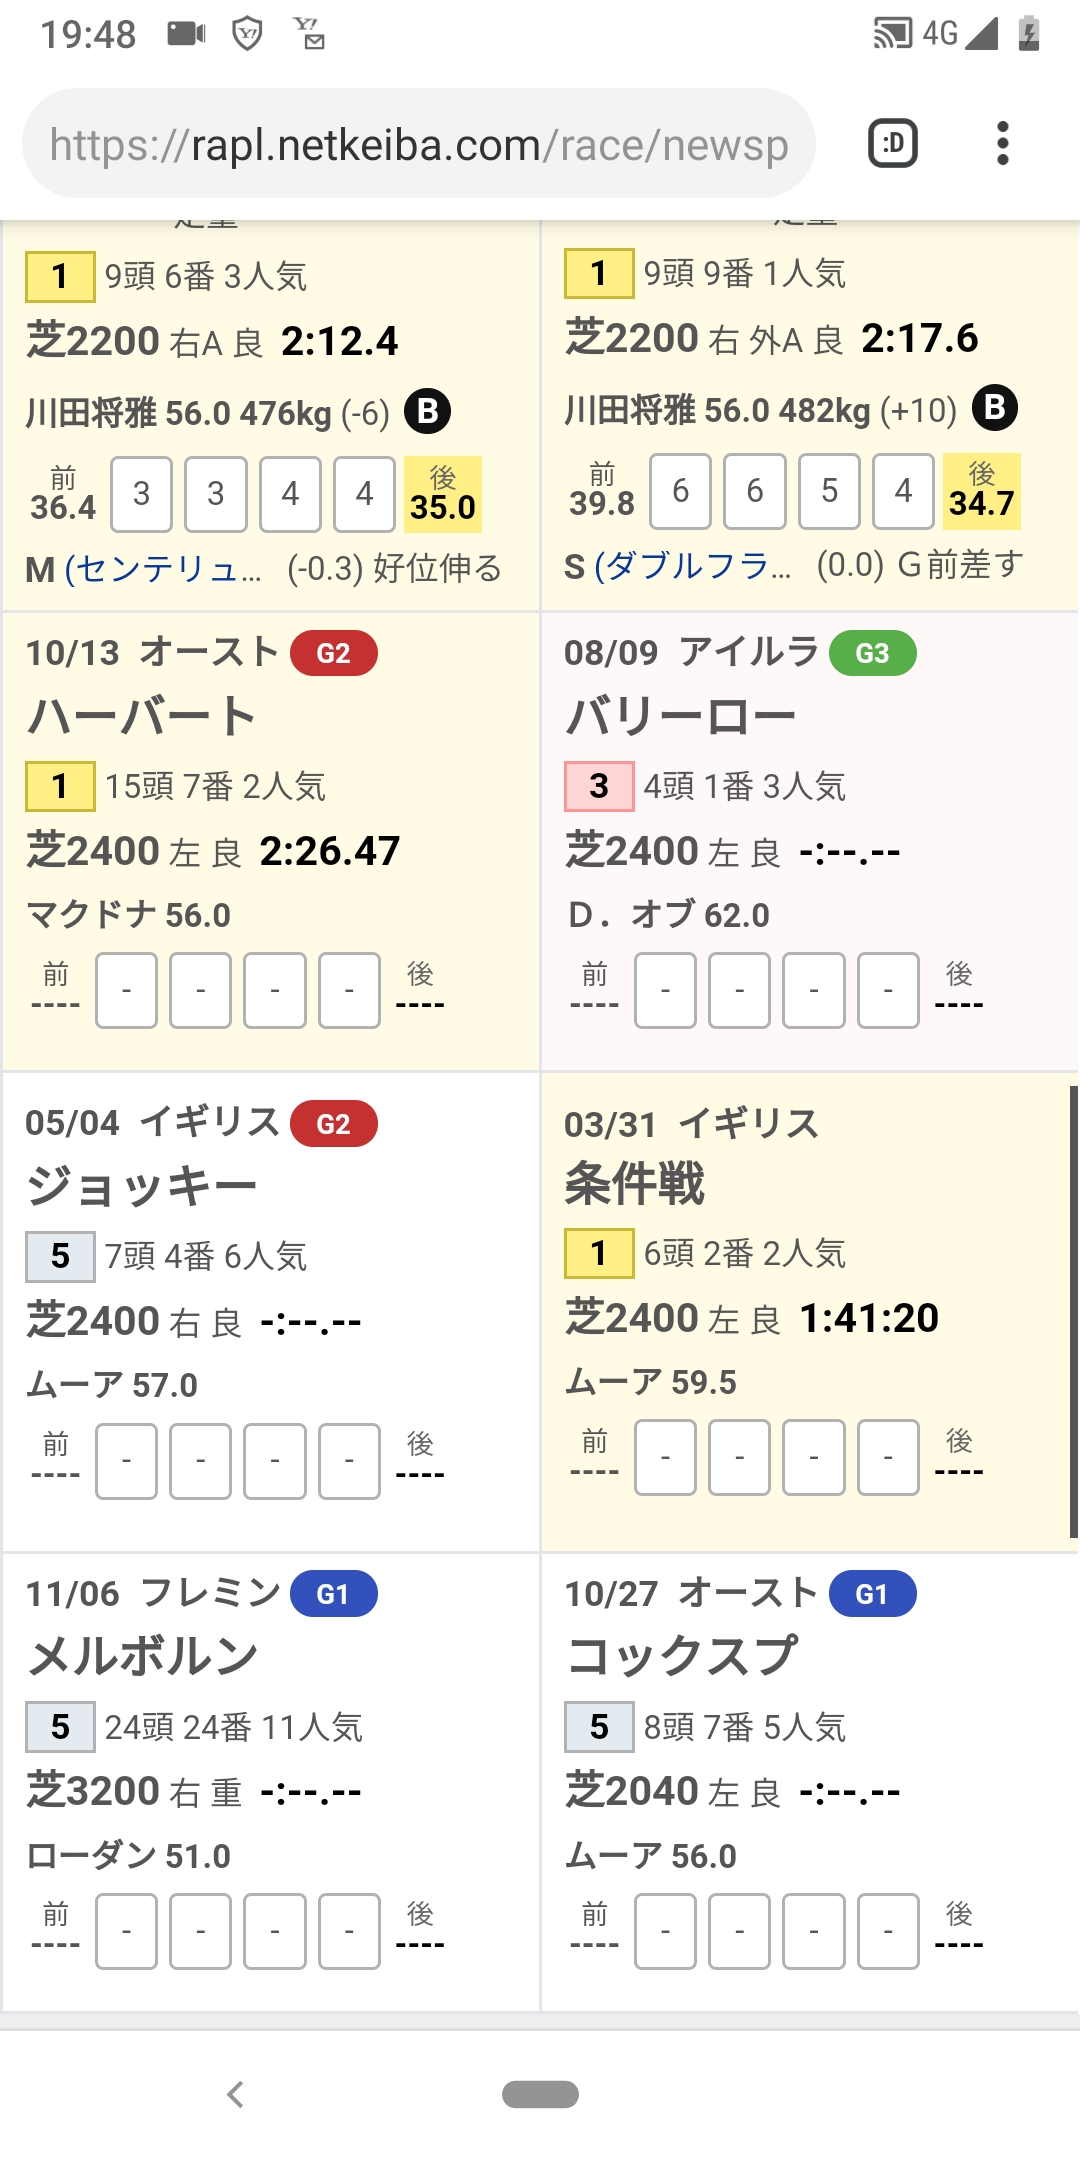Image resolution: width=1080 pixels, height=2160 pixels.
Task: Tap the yellow 後 34.7 time box
Action: 982,491
